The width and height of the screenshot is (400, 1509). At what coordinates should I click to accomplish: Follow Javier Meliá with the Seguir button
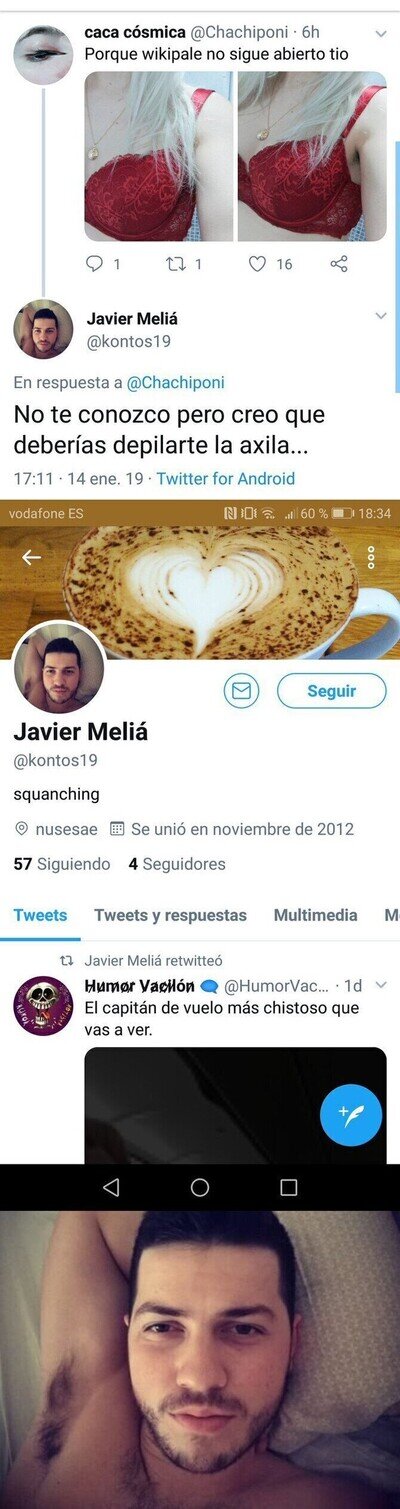tap(331, 691)
